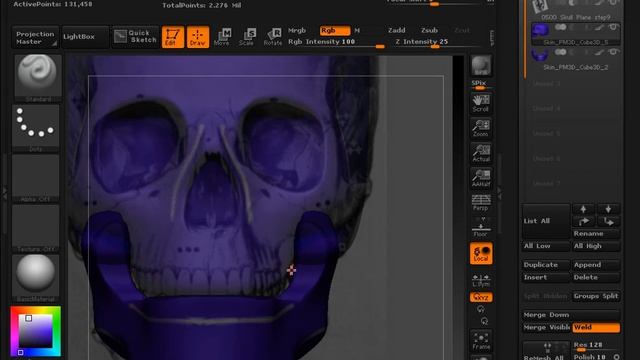Select Skin_PM3D_Cube3D_2 subtool thumbnail
Viewport: 640px width, 360px height.
point(540,55)
